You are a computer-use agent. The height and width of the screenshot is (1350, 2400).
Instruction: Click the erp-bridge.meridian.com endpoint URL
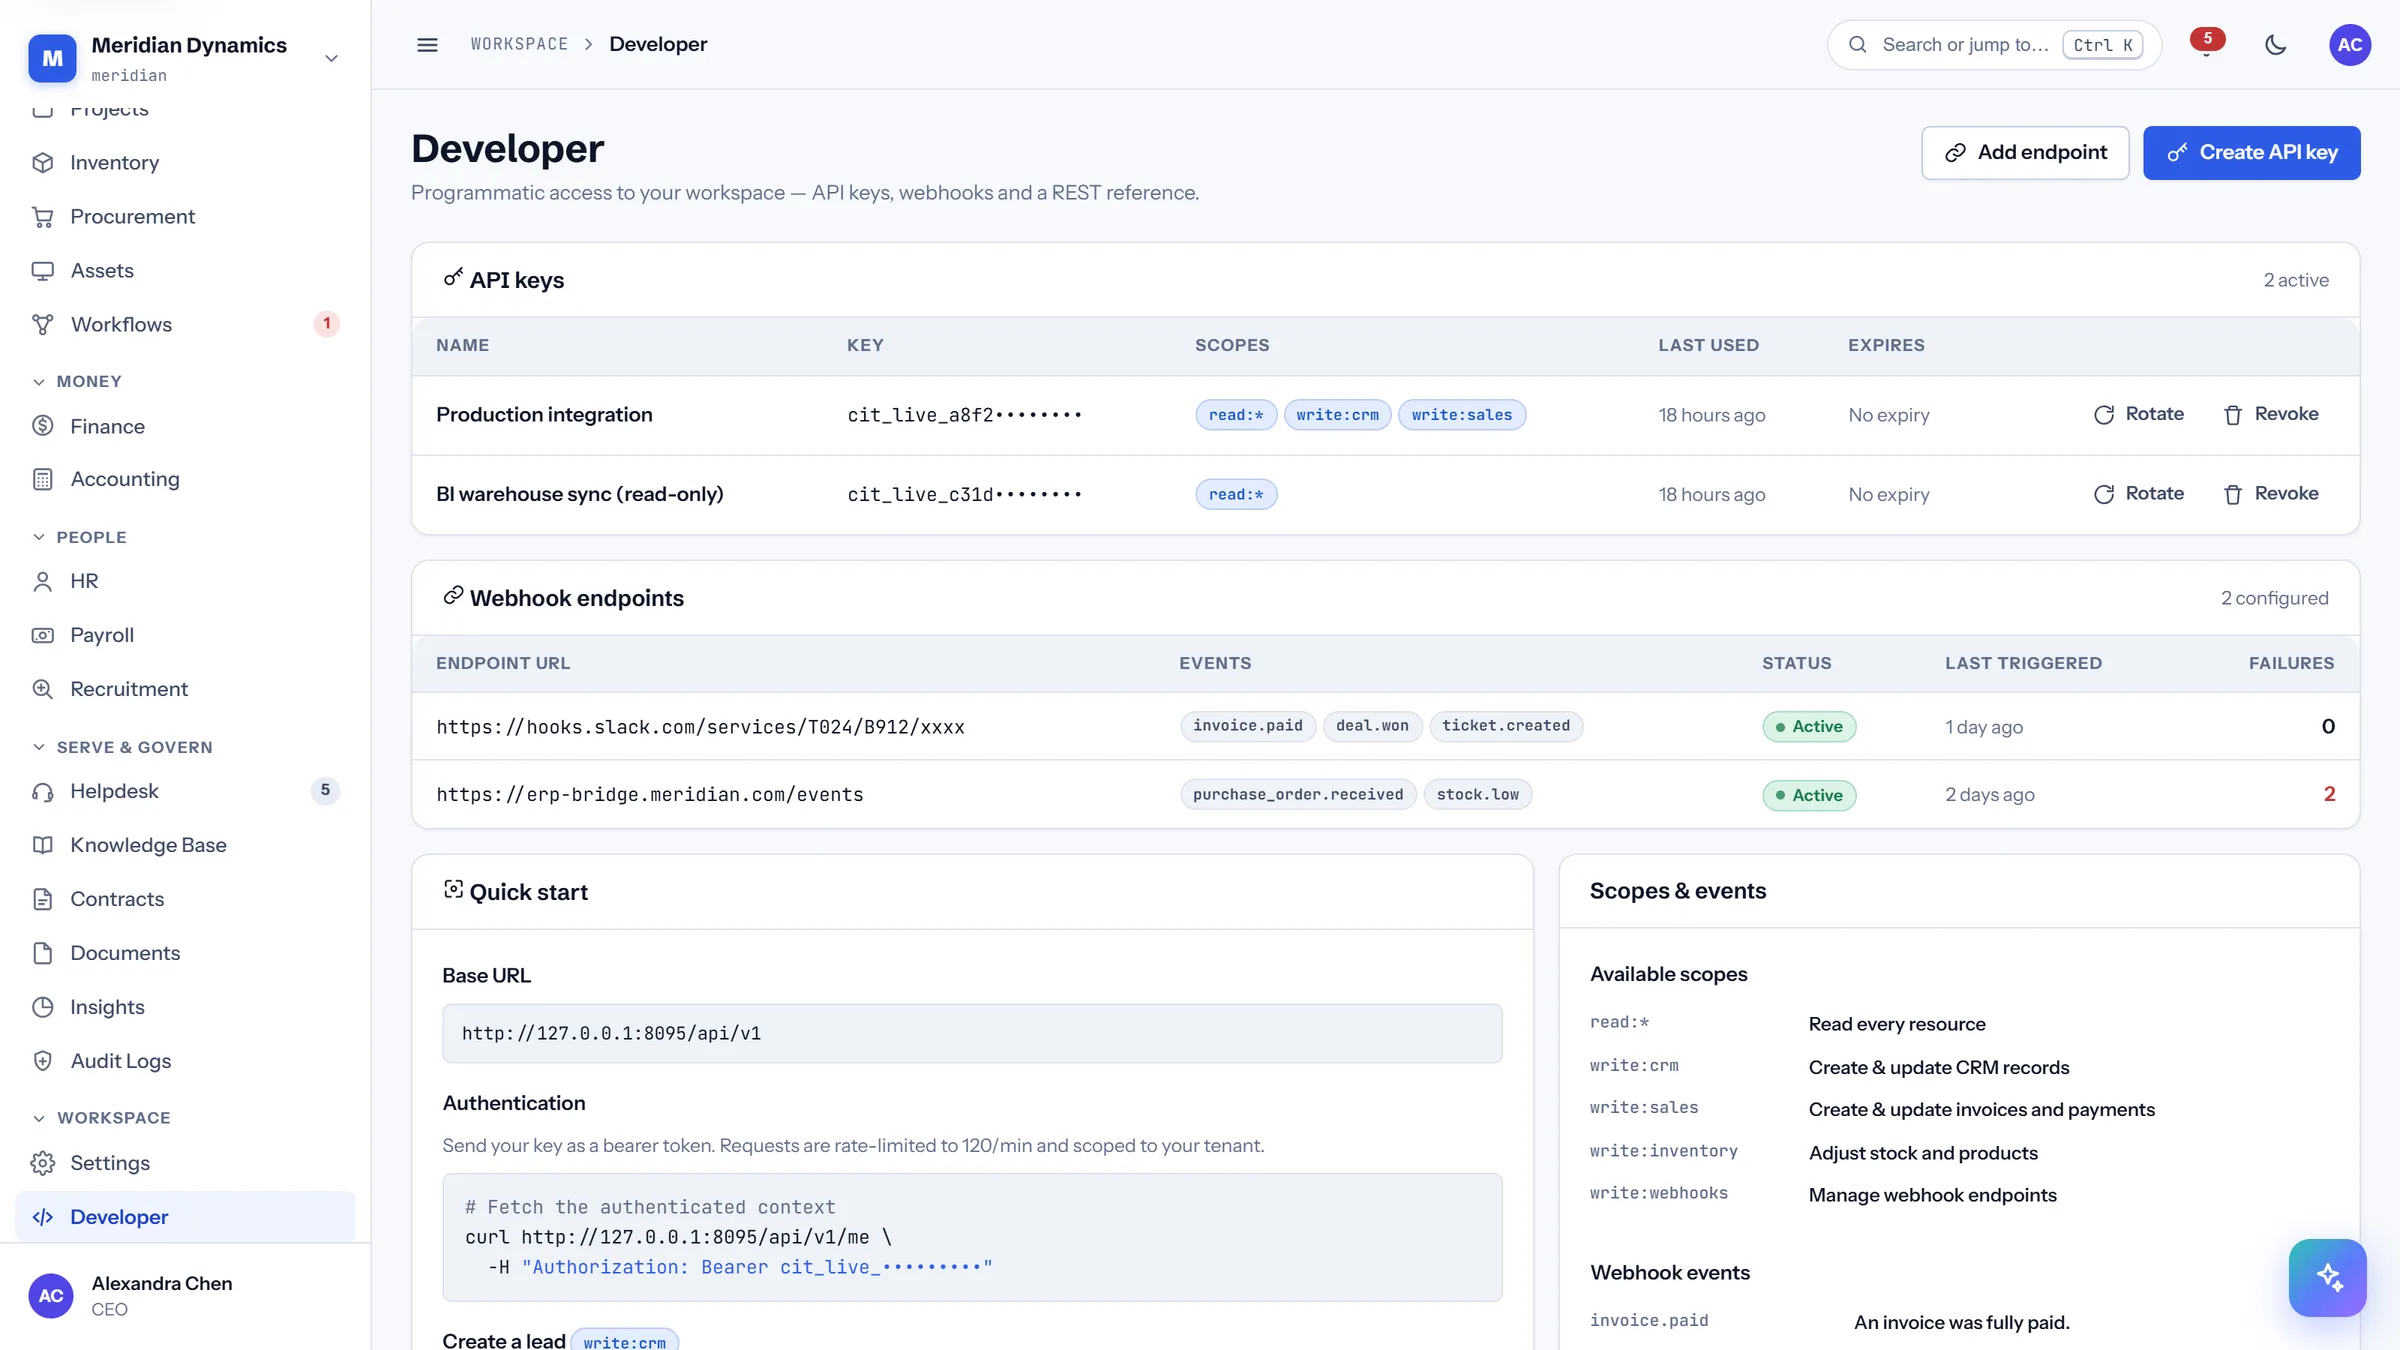pos(650,795)
